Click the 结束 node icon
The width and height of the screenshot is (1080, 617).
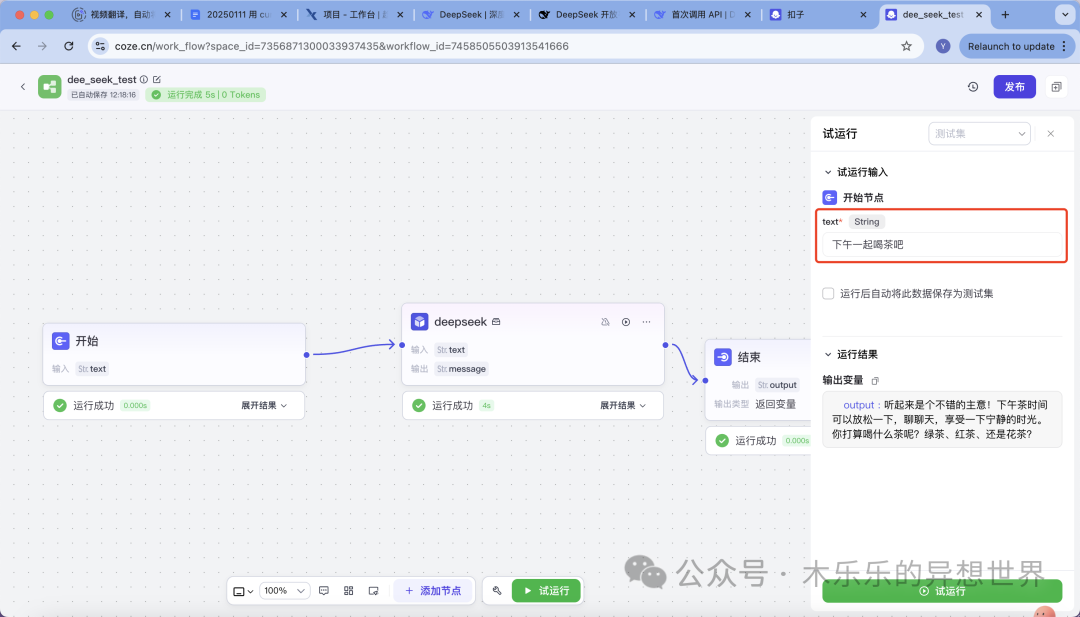click(x=723, y=357)
